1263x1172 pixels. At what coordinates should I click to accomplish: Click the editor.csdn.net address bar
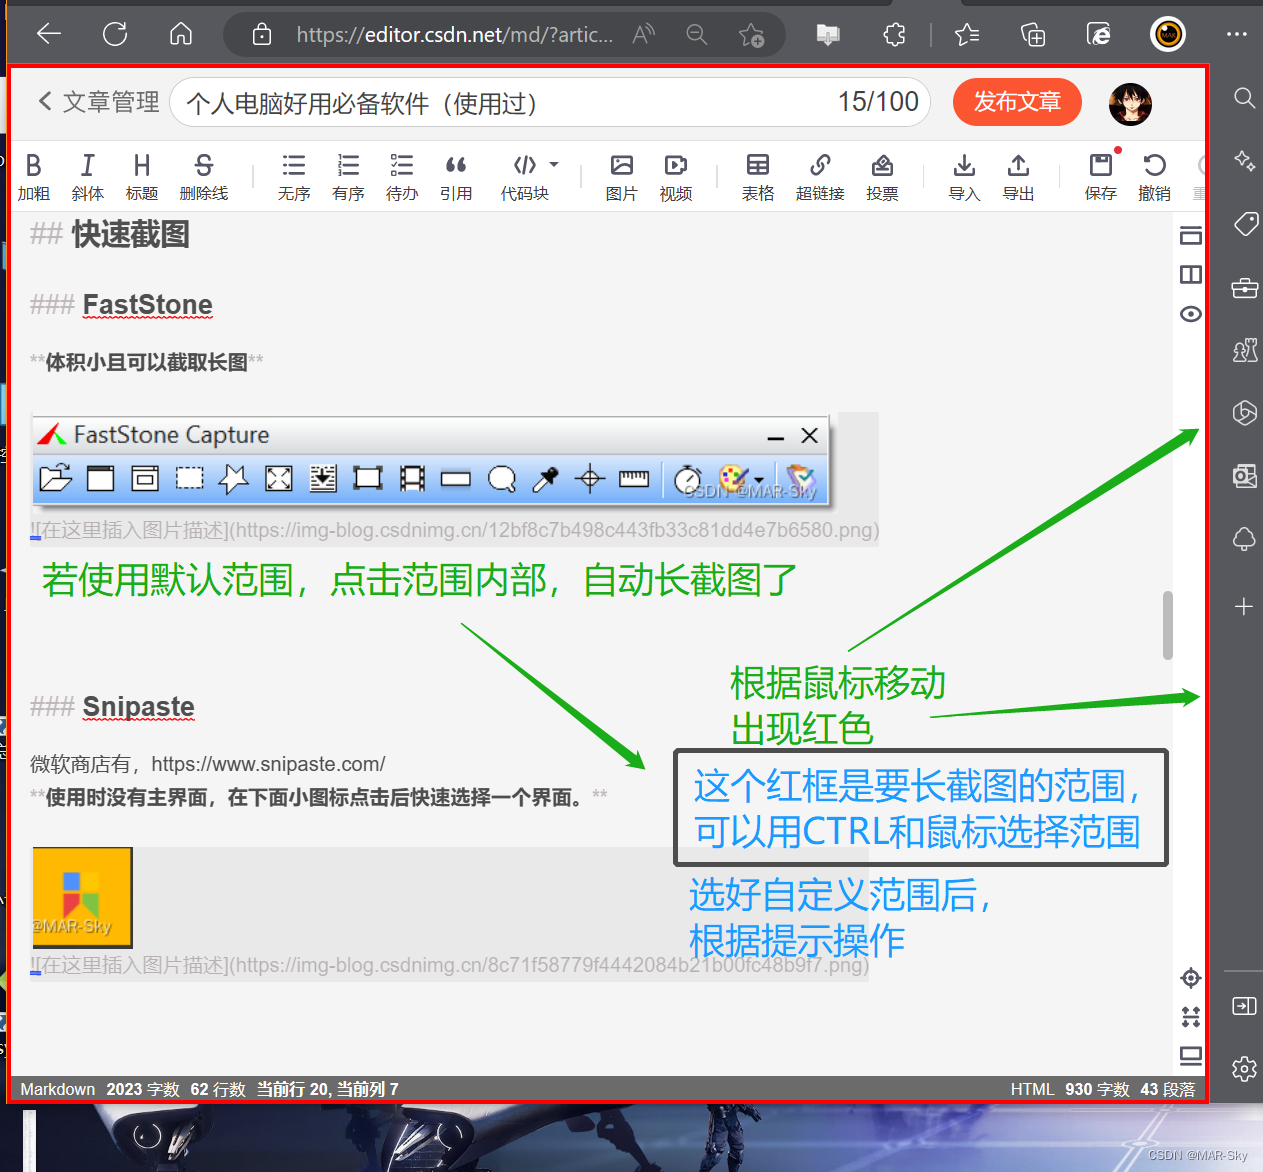pyautogui.click(x=455, y=35)
